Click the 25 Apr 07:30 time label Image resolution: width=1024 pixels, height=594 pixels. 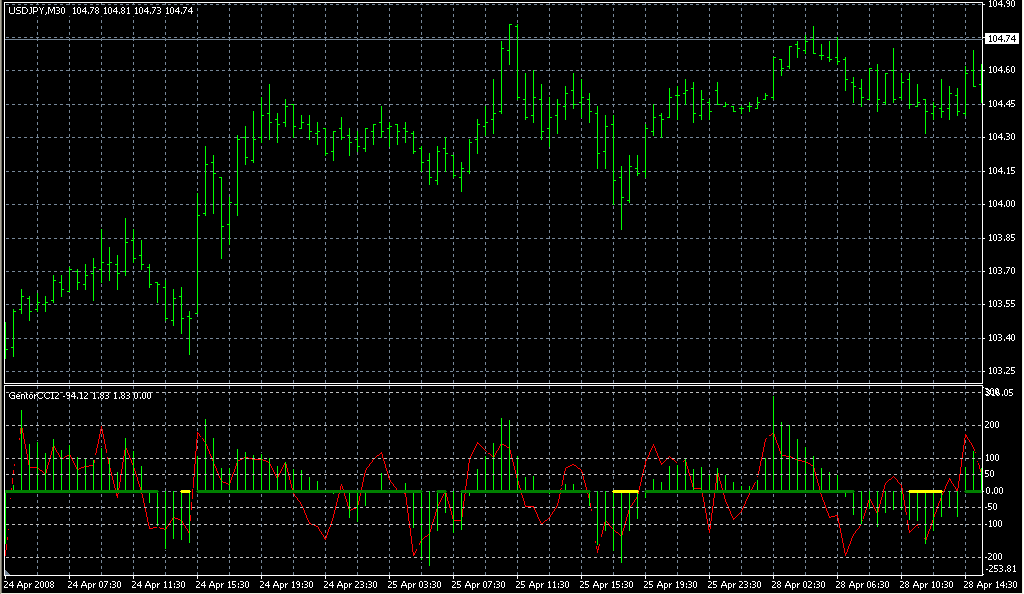pos(480,583)
